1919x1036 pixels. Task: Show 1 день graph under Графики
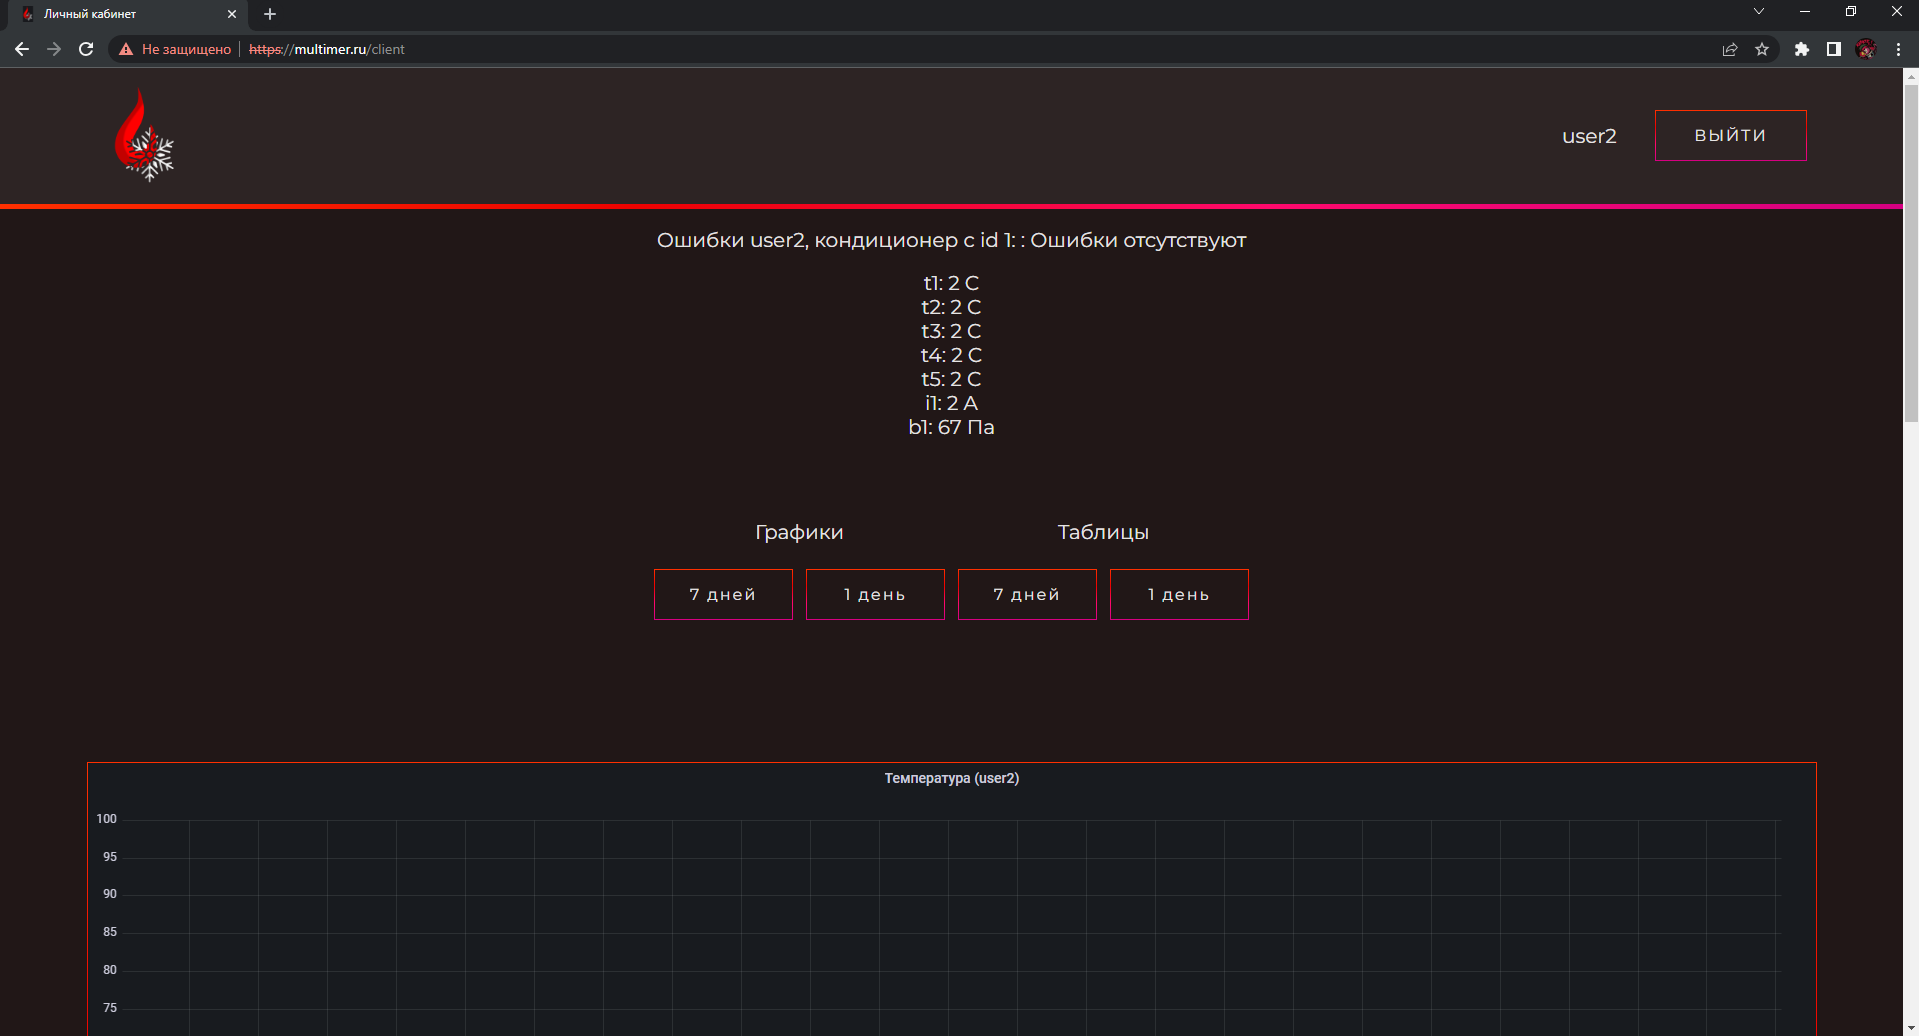(x=875, y=594)
